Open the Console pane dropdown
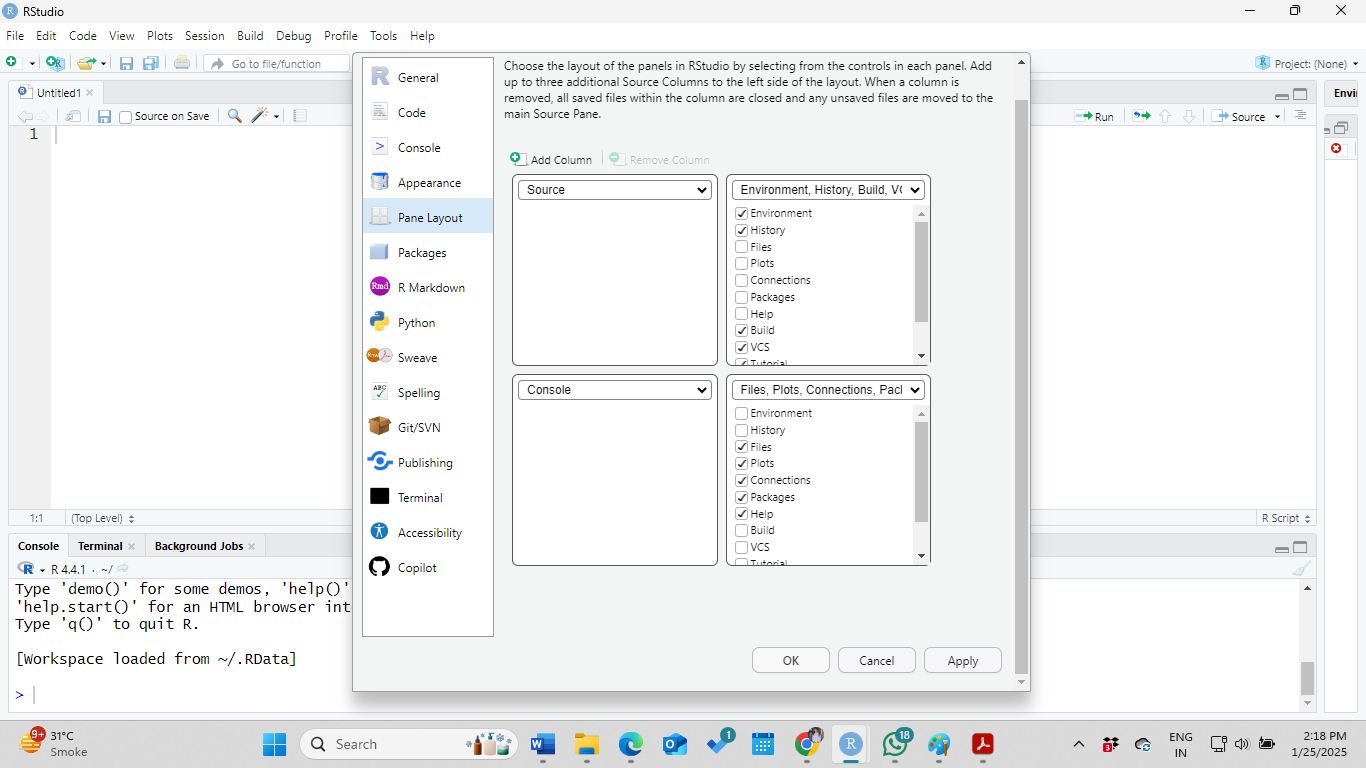The width and height of the screenshot is (1366, 768). [x=615, y=390]
